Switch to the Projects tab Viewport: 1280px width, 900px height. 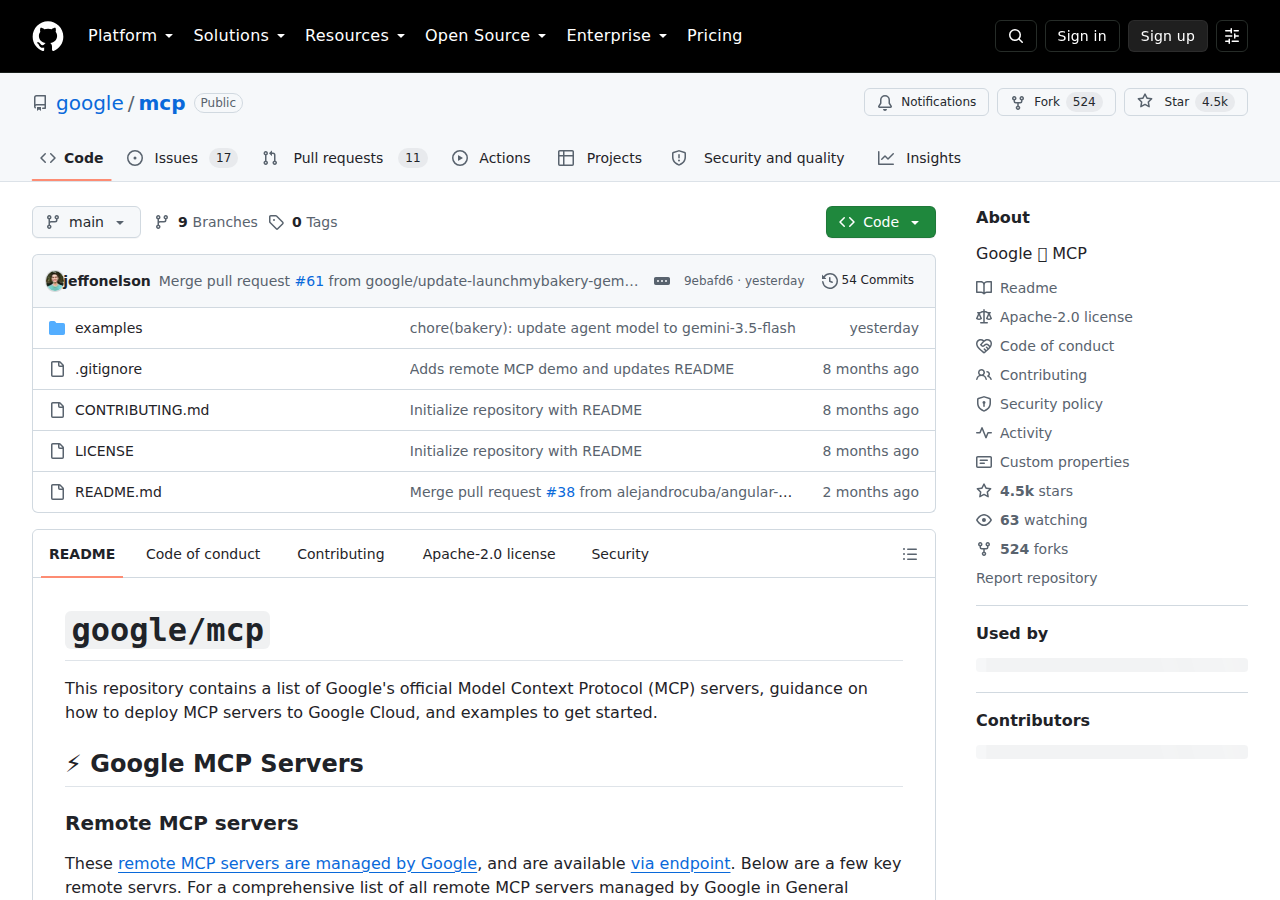[600, 158]
